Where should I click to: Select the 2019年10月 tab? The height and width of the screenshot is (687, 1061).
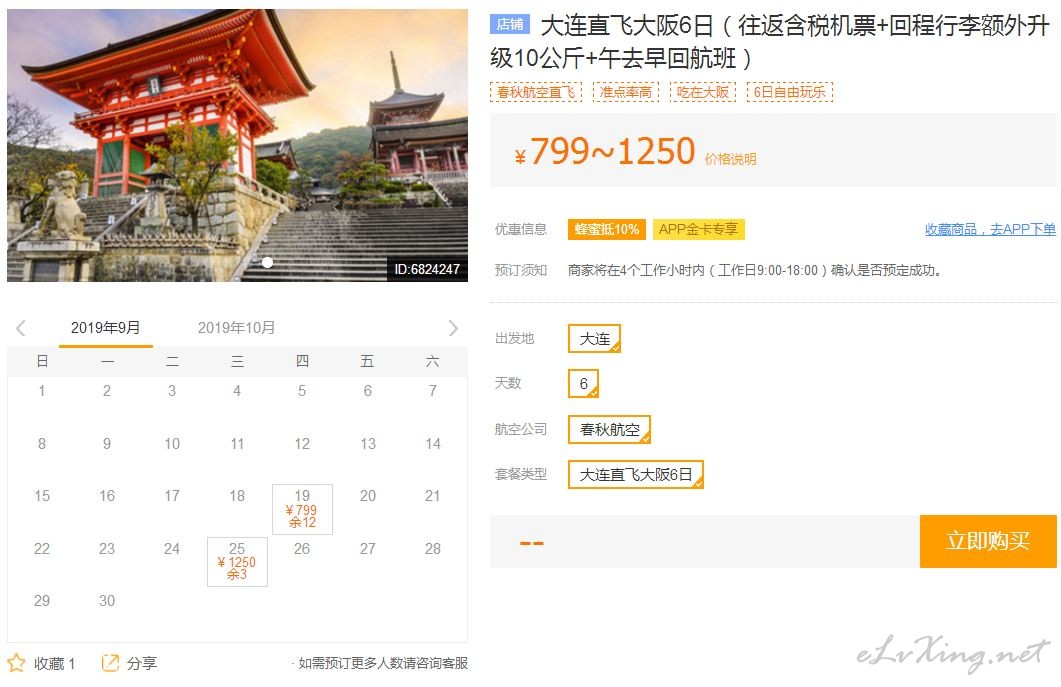tap(236, 328)
